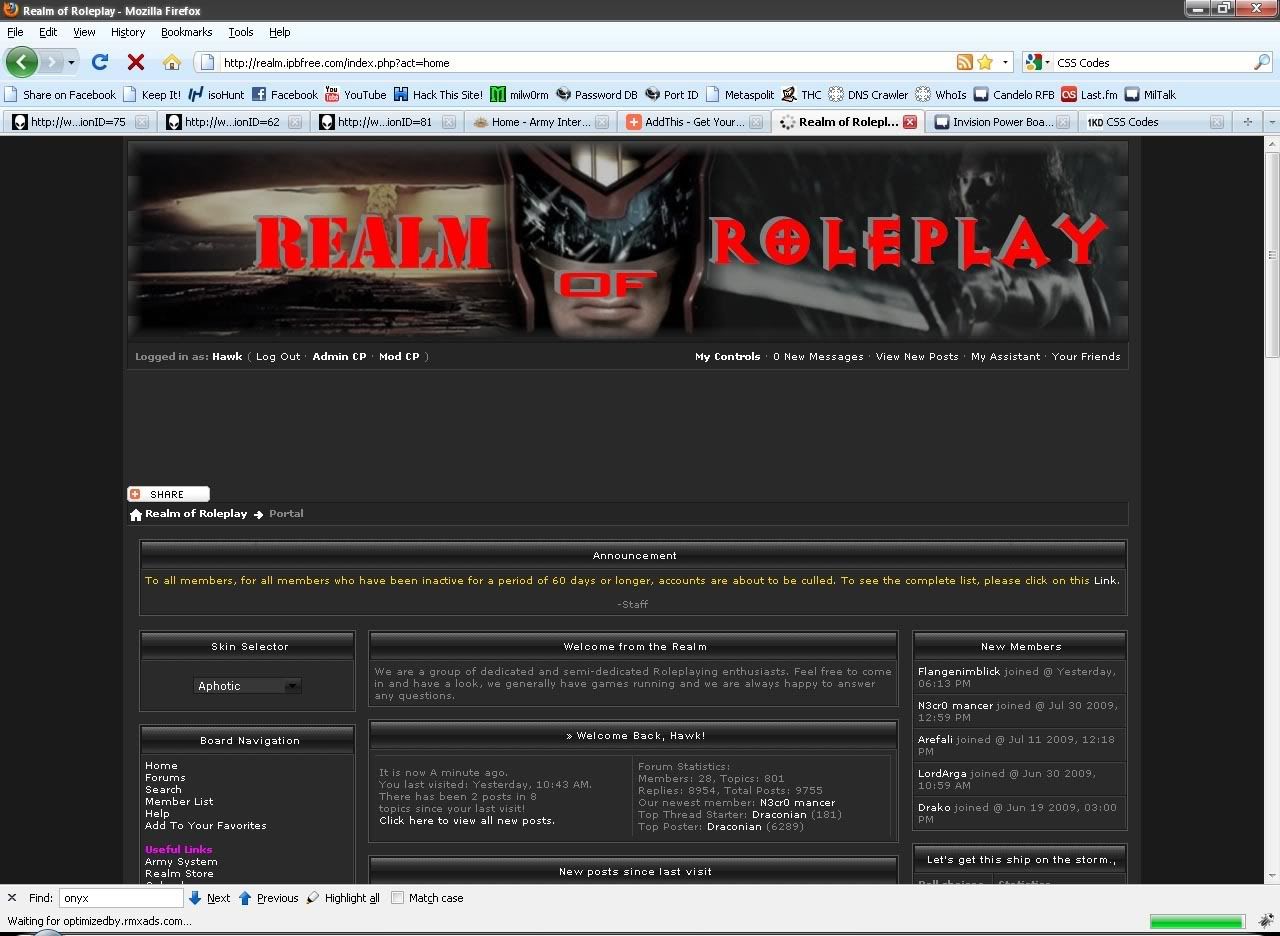Find next match with the Next arrow
The width and height of the screenshot is (1280, 936).
pos(209,898)
